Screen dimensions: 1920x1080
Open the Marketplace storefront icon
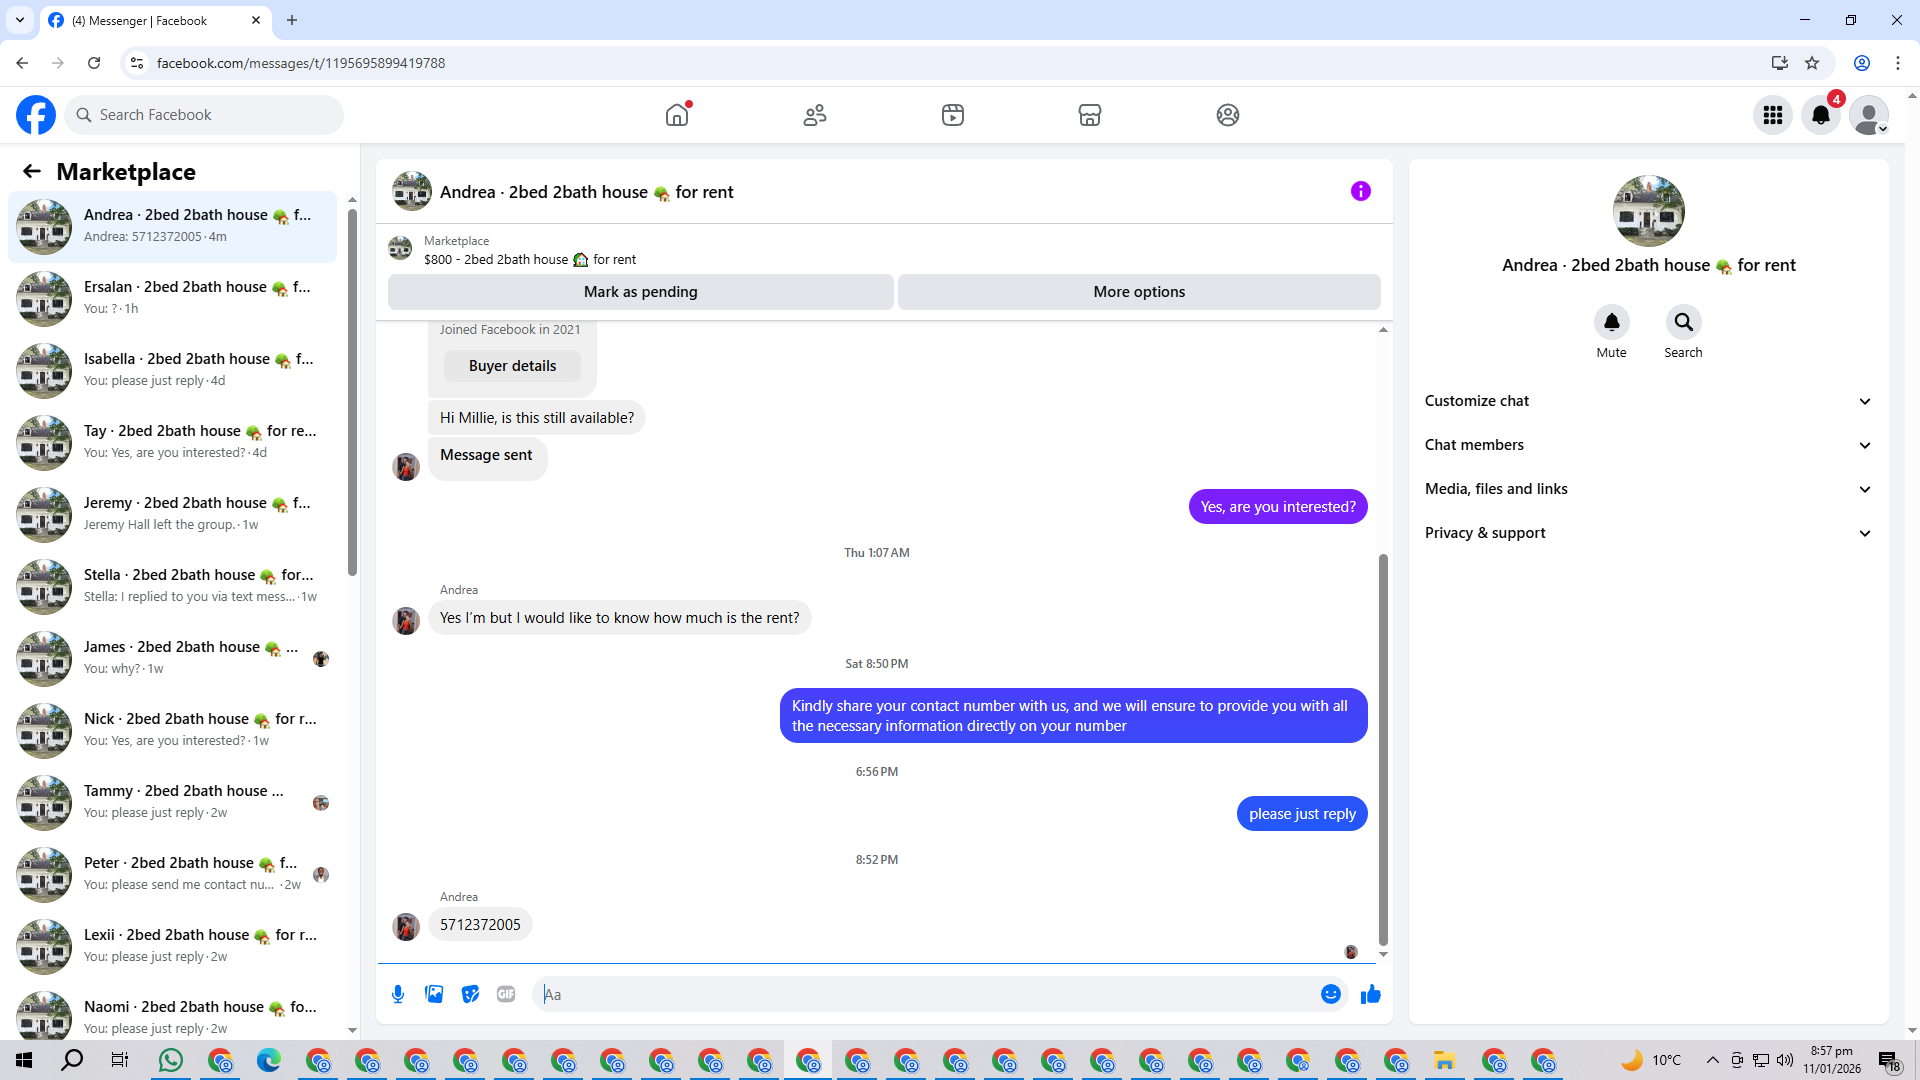point(1090,115)
